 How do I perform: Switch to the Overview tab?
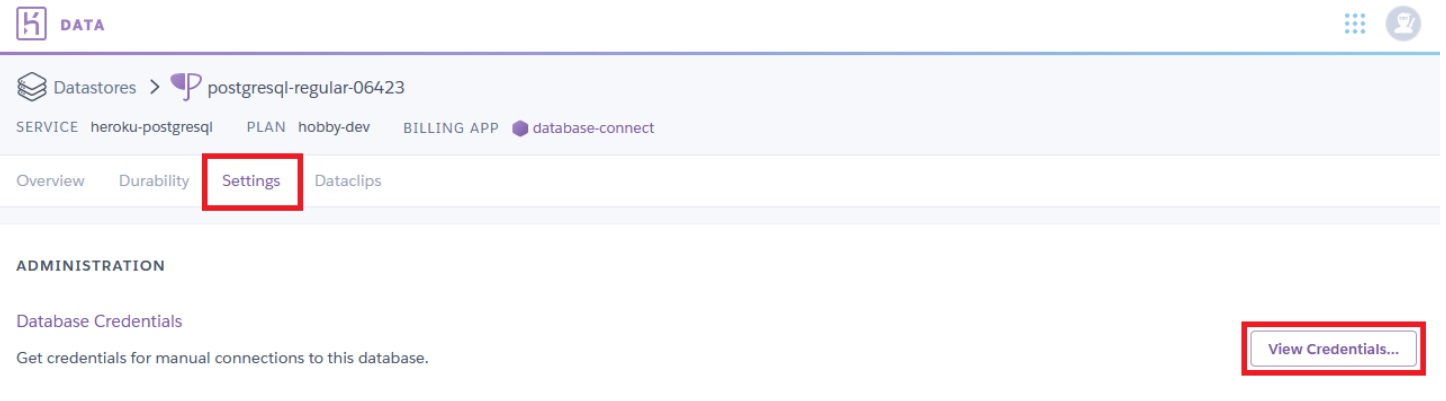click(51, 181)
